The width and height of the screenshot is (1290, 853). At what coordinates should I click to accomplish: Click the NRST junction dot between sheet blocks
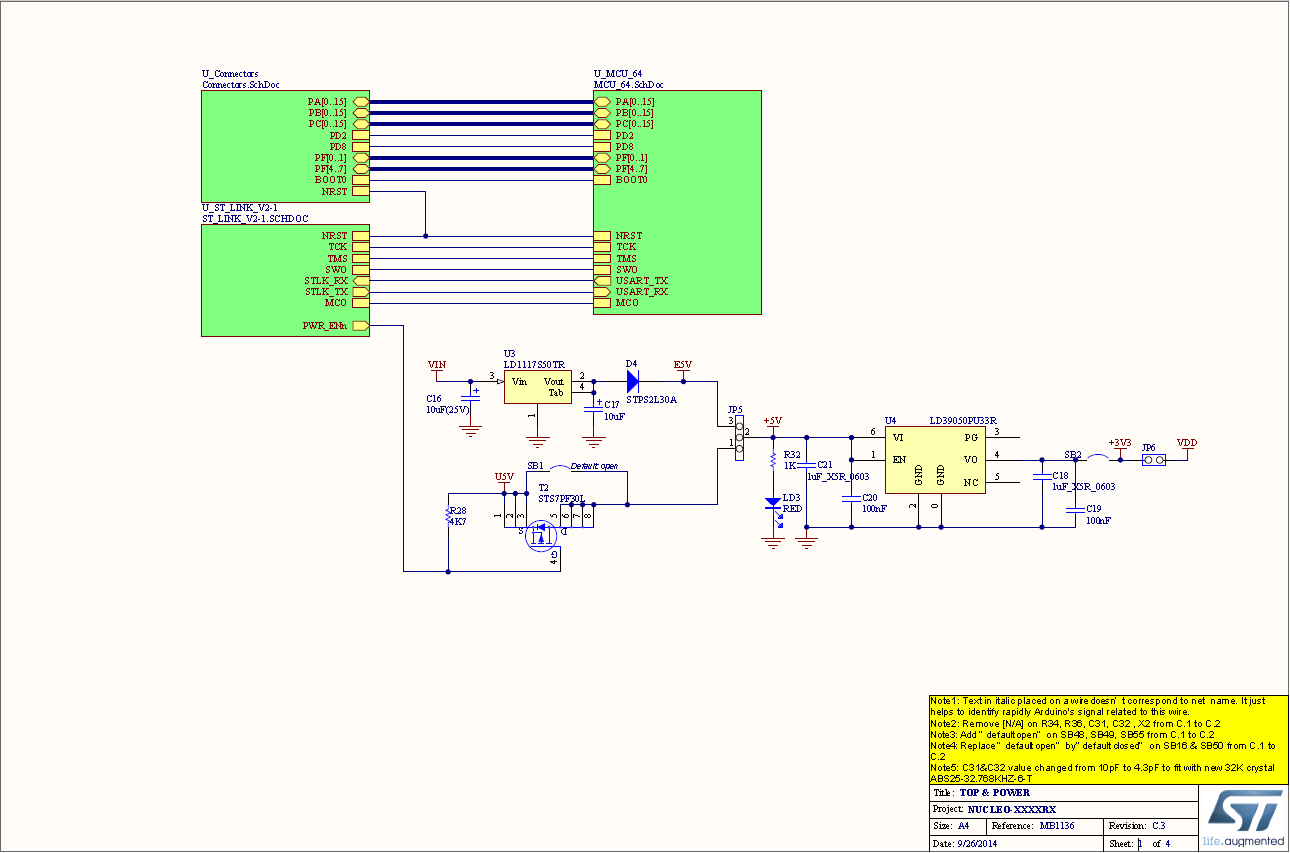426,236
